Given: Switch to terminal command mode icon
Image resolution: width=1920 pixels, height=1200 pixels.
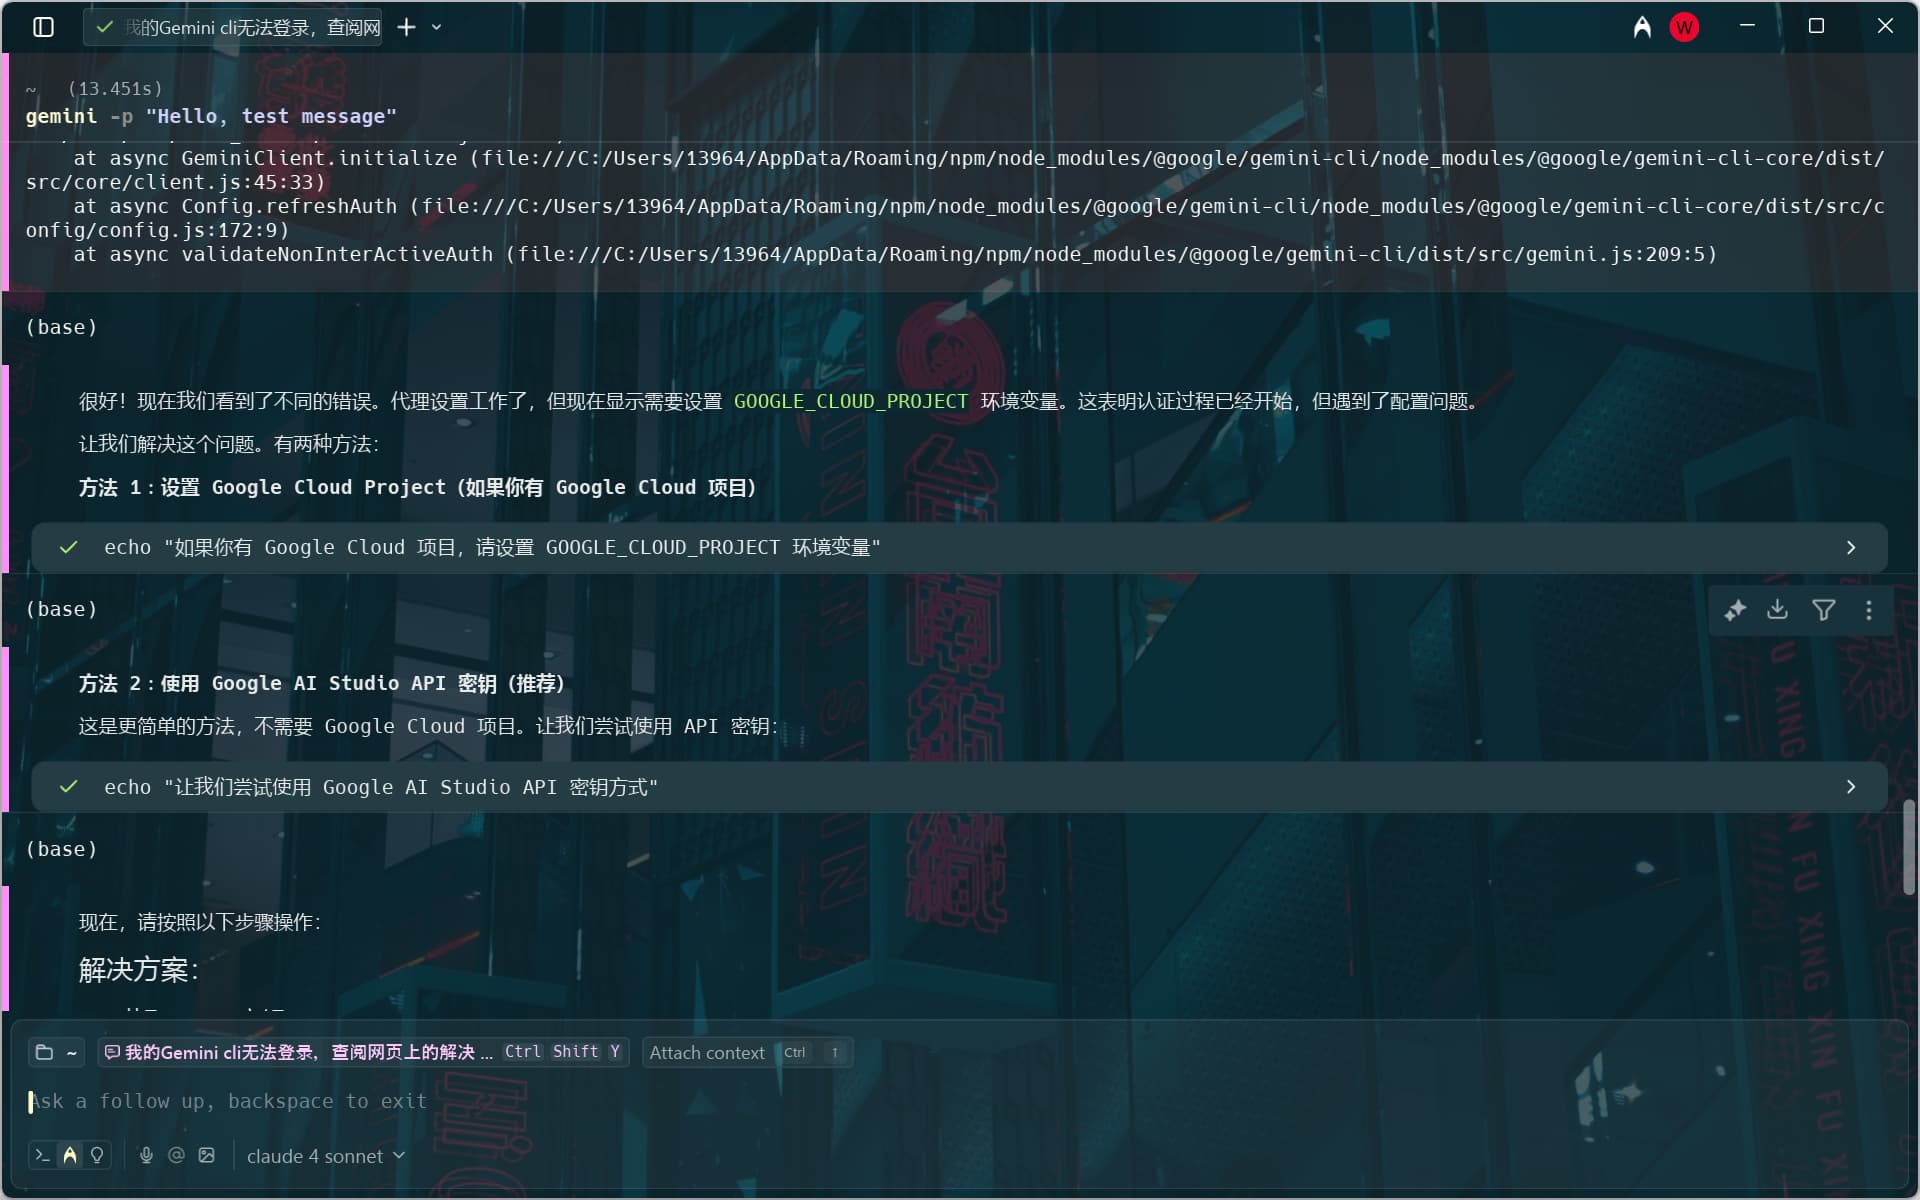Looking at the screenshot, I should tap(42, 1155).
